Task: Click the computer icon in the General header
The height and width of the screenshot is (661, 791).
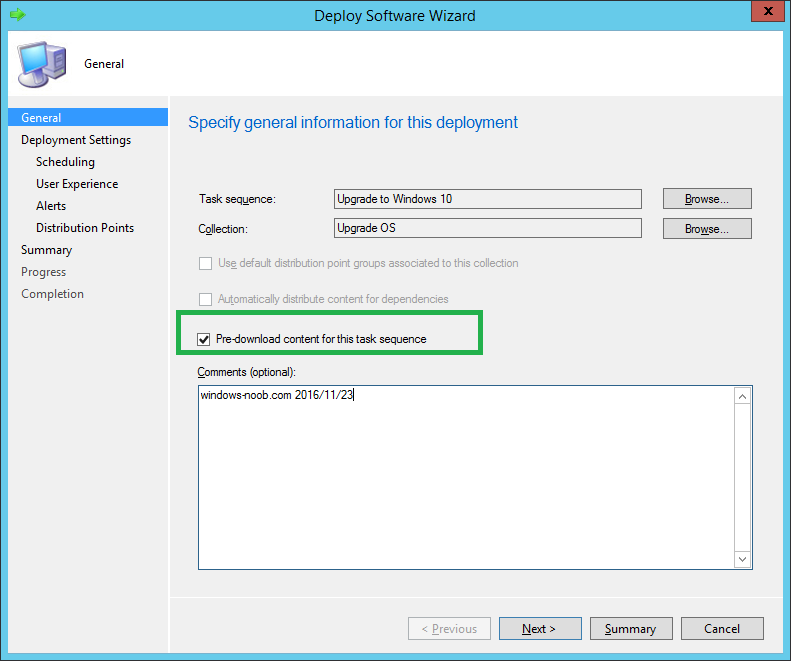Action: click(x=42, y=64)
